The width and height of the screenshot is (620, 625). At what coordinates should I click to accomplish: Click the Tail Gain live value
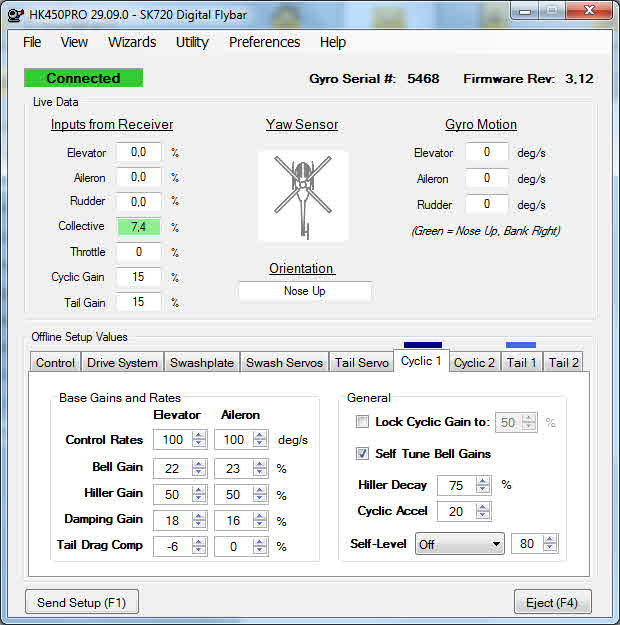139,302
